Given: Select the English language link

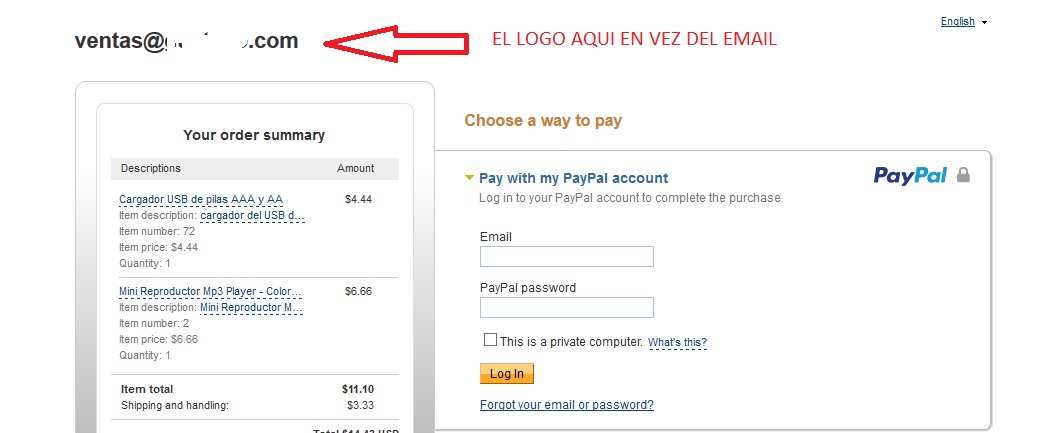Looking at the screenshot, I should pos(958,21).
